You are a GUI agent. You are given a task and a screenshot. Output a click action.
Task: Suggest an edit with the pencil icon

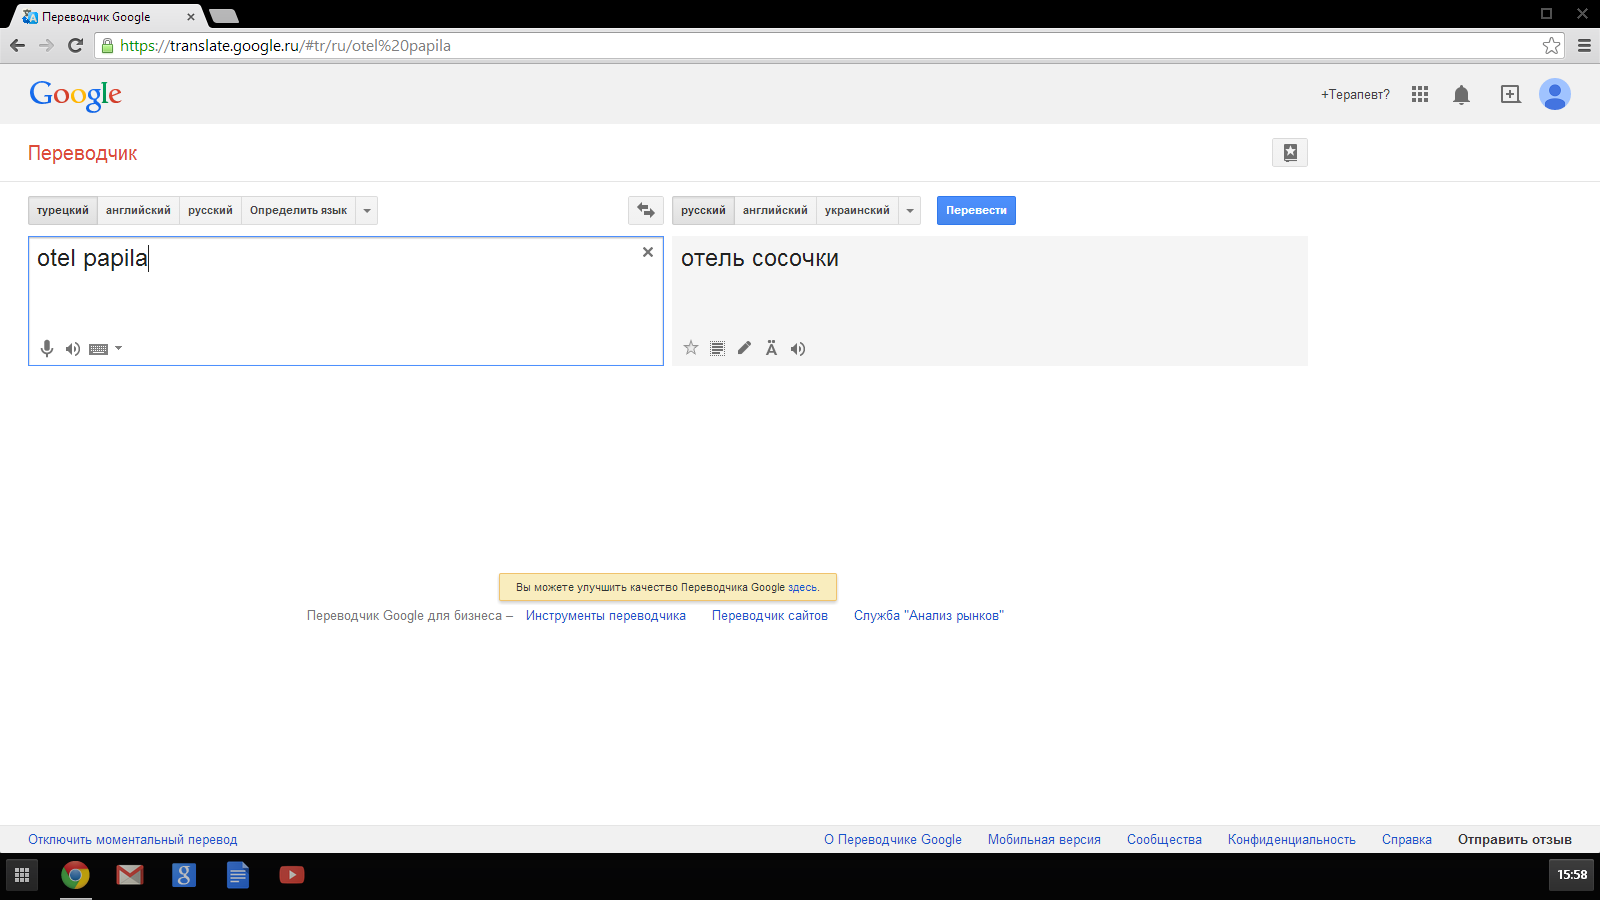744,348
